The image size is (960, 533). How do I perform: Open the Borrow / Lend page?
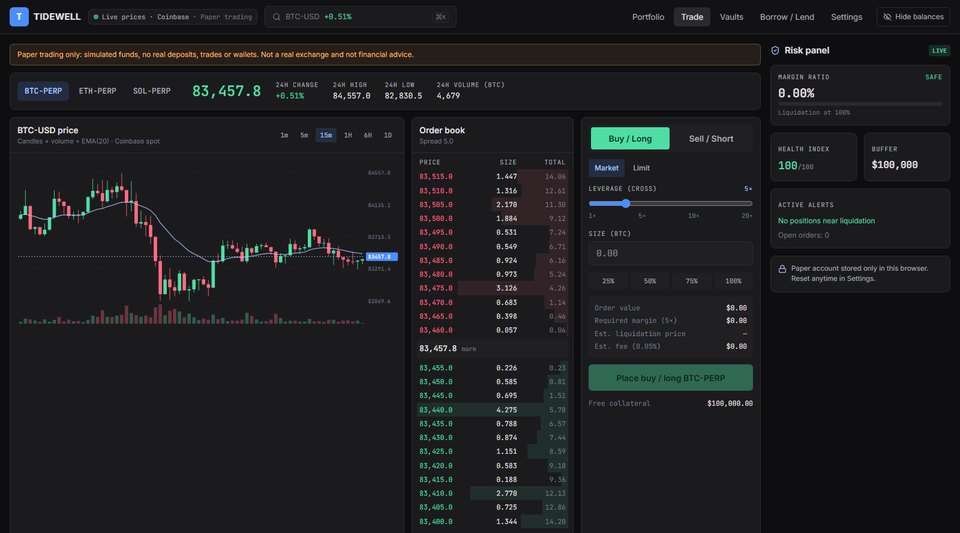point(787,17)
